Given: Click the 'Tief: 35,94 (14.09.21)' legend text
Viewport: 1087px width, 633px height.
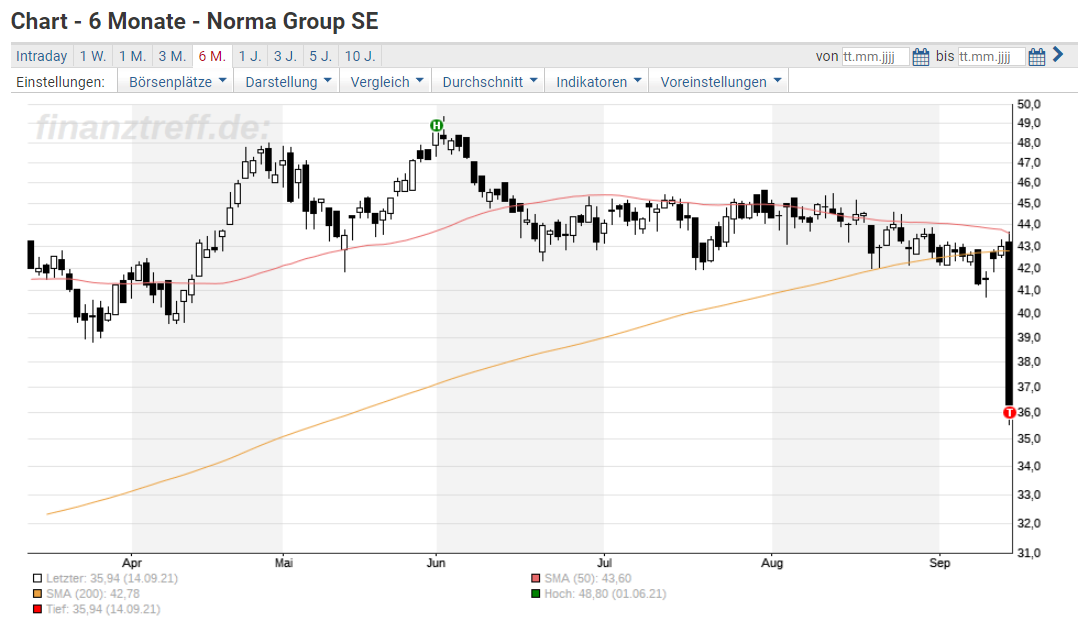Looking at the screenshot, I should tap(103, 609).
